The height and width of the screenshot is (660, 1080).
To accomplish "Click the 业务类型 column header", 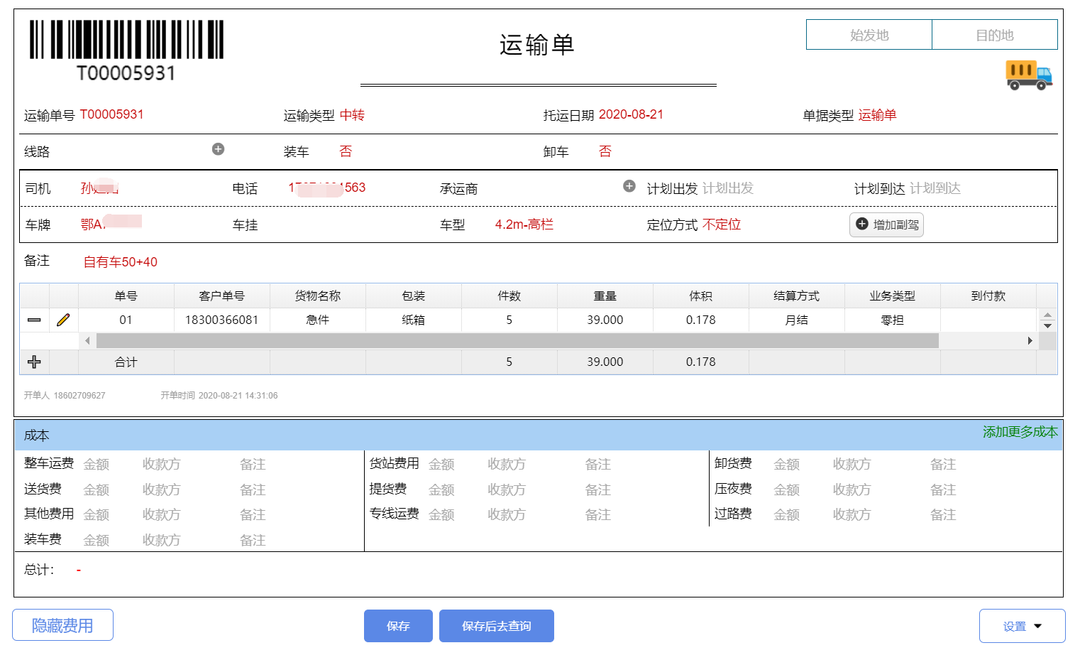I will pos(892,296).
